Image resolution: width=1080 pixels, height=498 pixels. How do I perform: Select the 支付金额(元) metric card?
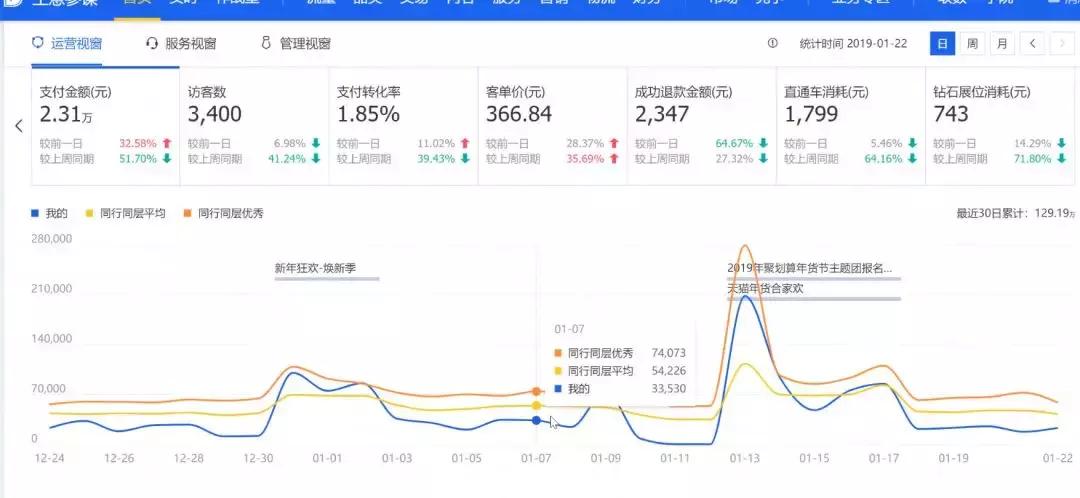(x=105, y=126)
